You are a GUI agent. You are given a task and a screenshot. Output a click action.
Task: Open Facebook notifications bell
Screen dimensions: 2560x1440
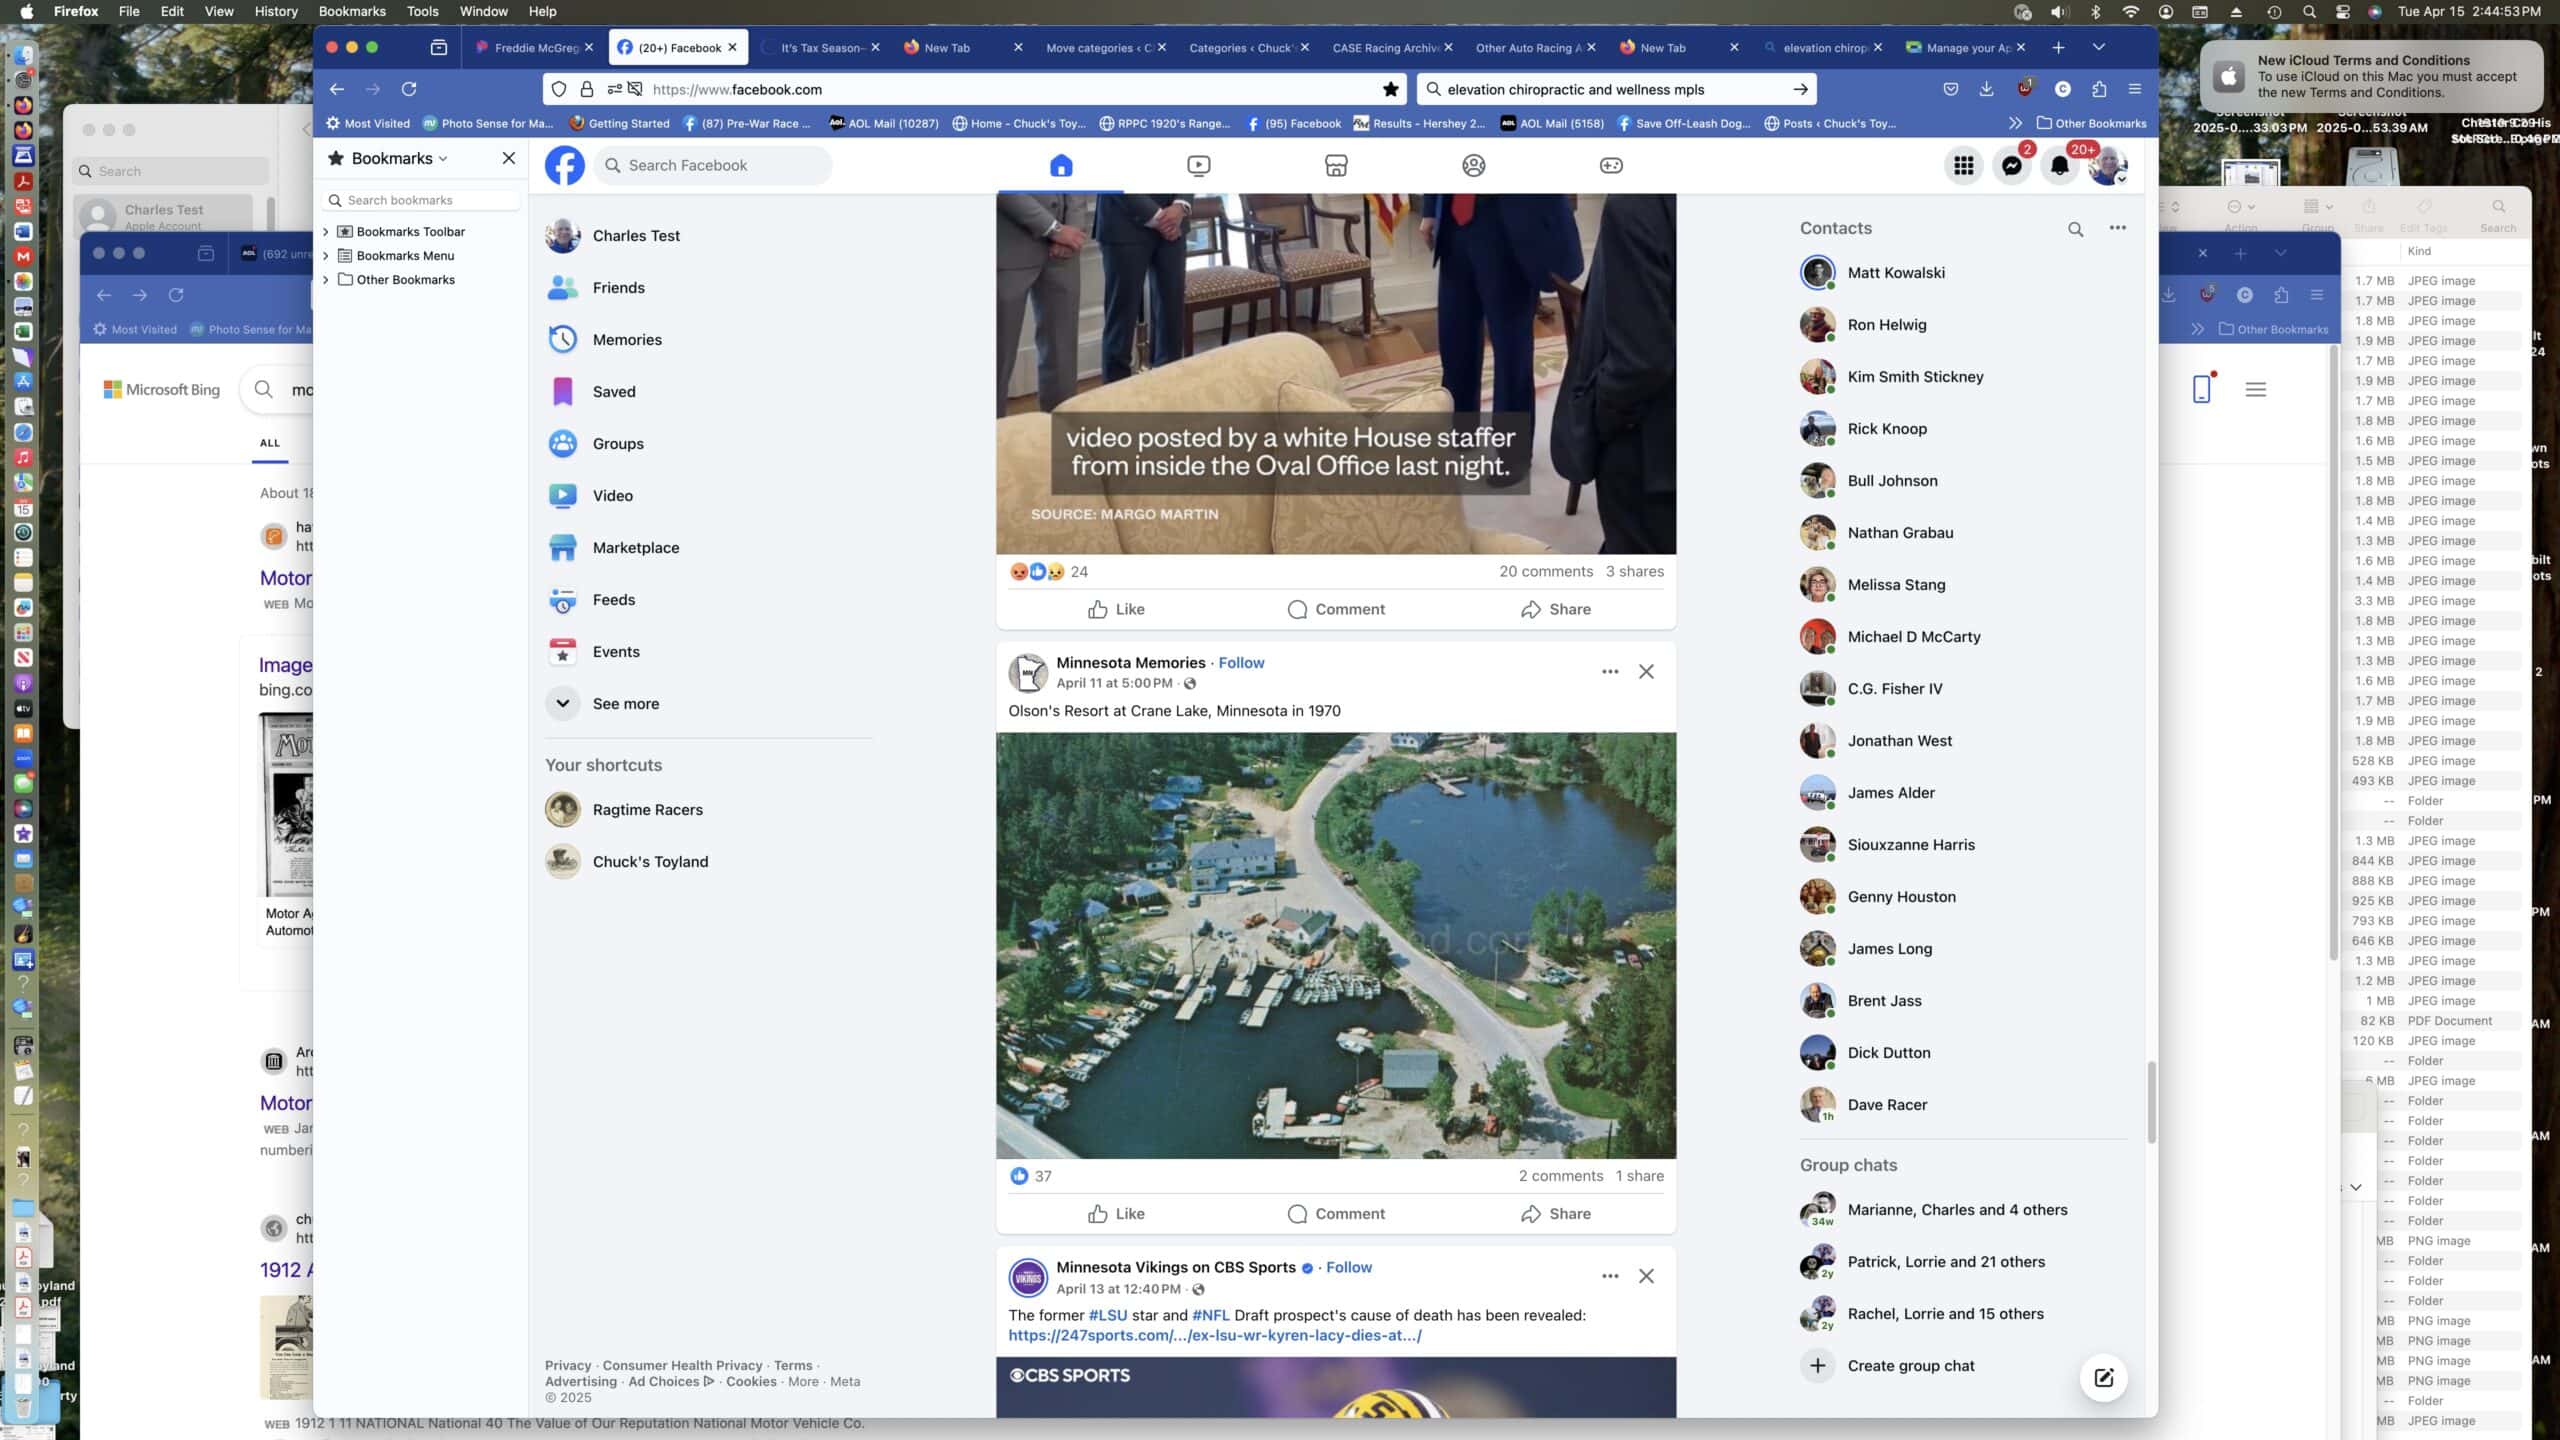tap(2059, 166)
